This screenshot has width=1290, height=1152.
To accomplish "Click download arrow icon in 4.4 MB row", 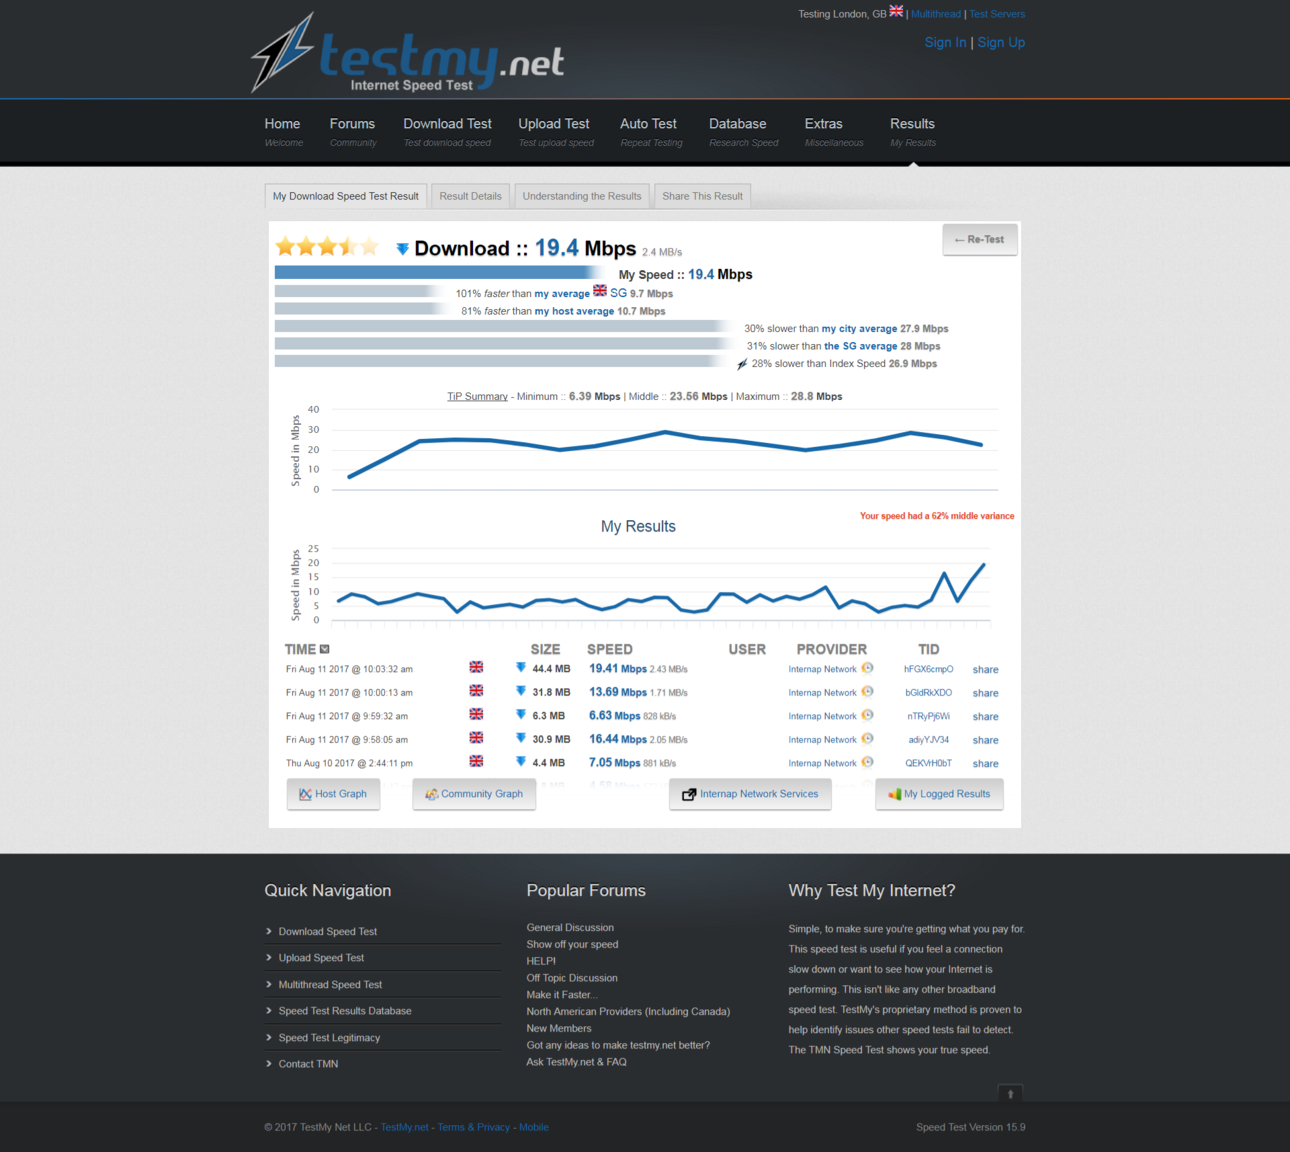I will 521,761.
